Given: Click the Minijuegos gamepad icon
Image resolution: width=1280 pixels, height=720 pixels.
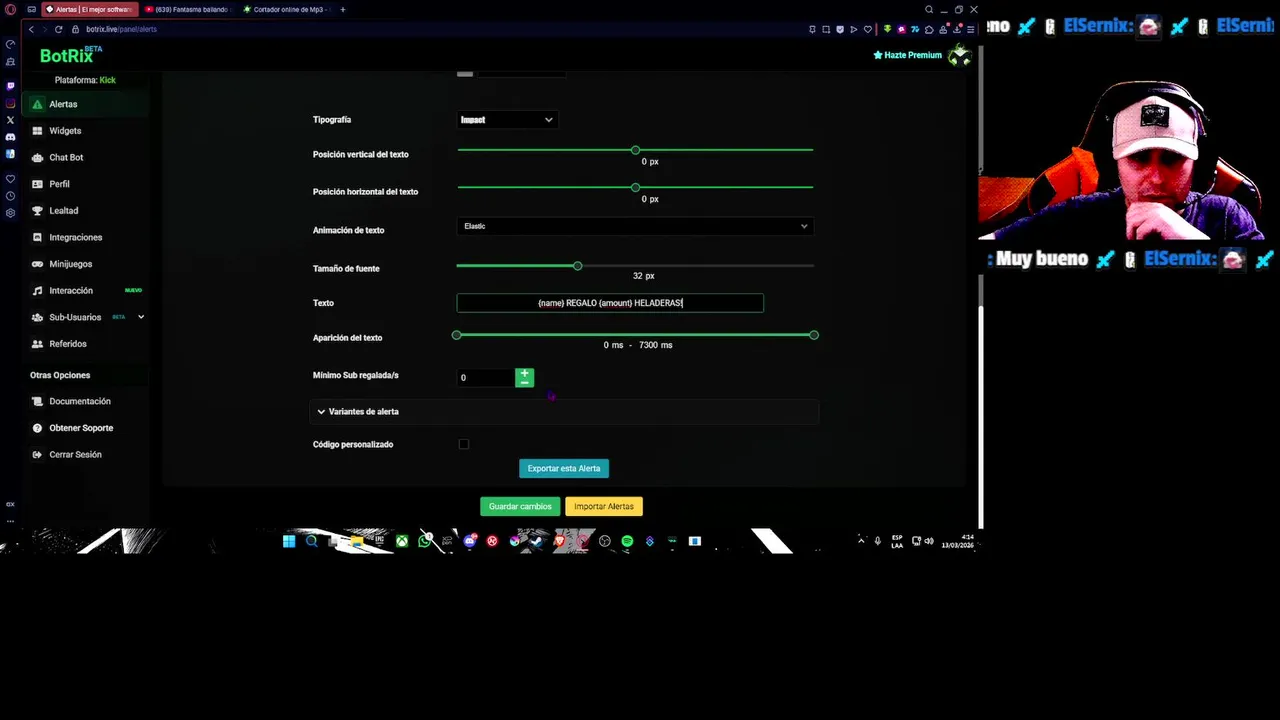Looking at the screenshot, I should (x=37, y=264).
